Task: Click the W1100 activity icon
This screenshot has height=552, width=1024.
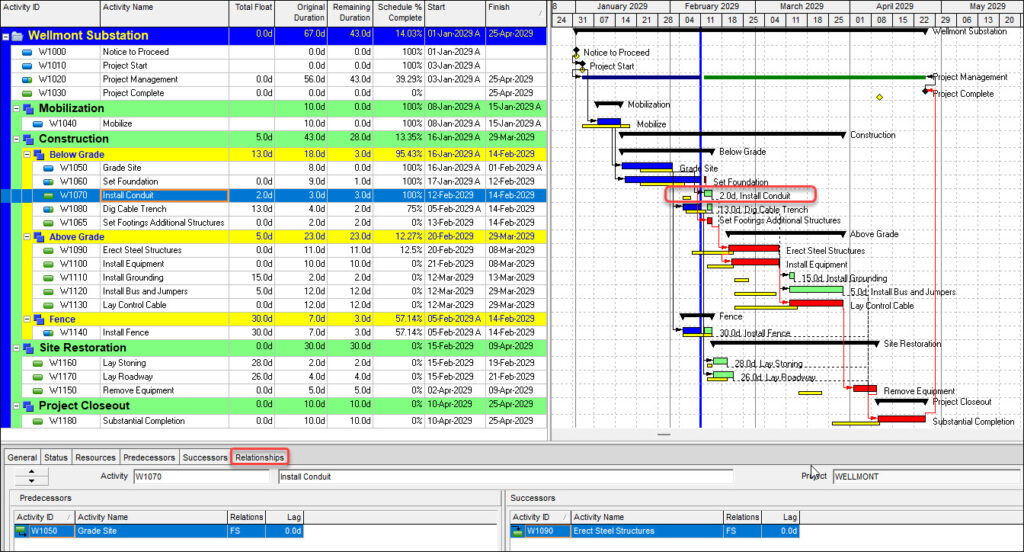Action: [48, 264]
